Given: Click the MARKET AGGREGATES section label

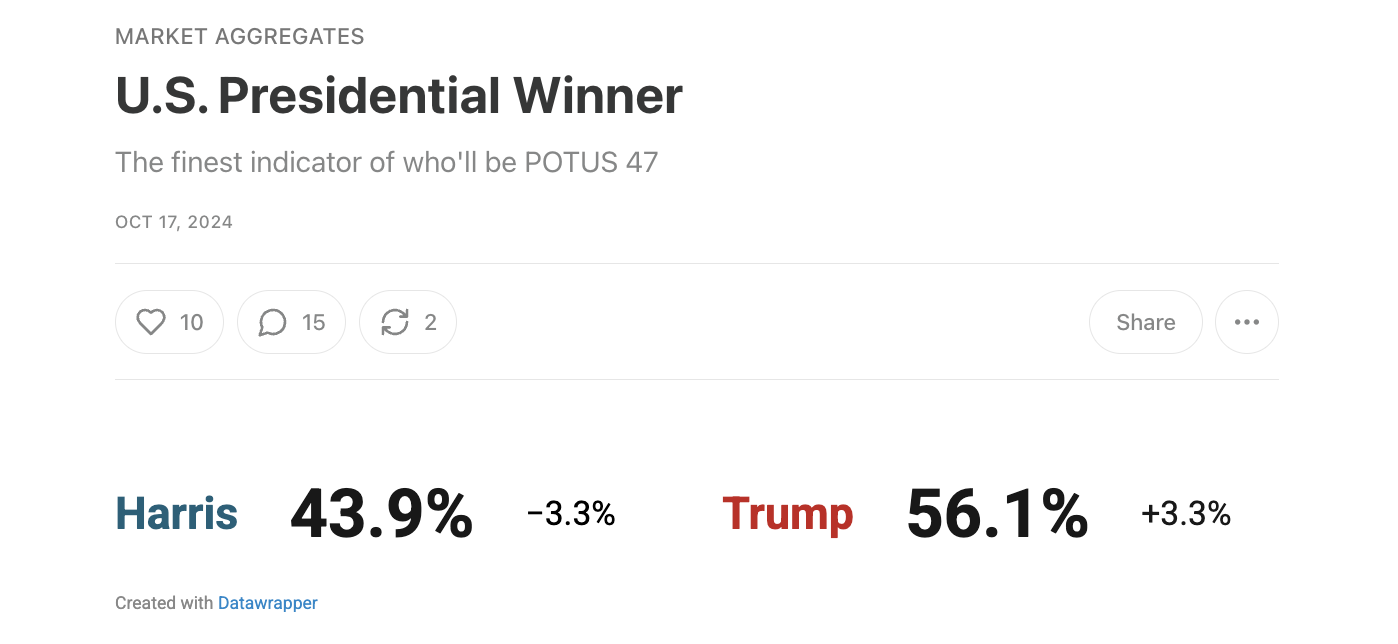Looking at the screenshot, I should tap(240, 37).
